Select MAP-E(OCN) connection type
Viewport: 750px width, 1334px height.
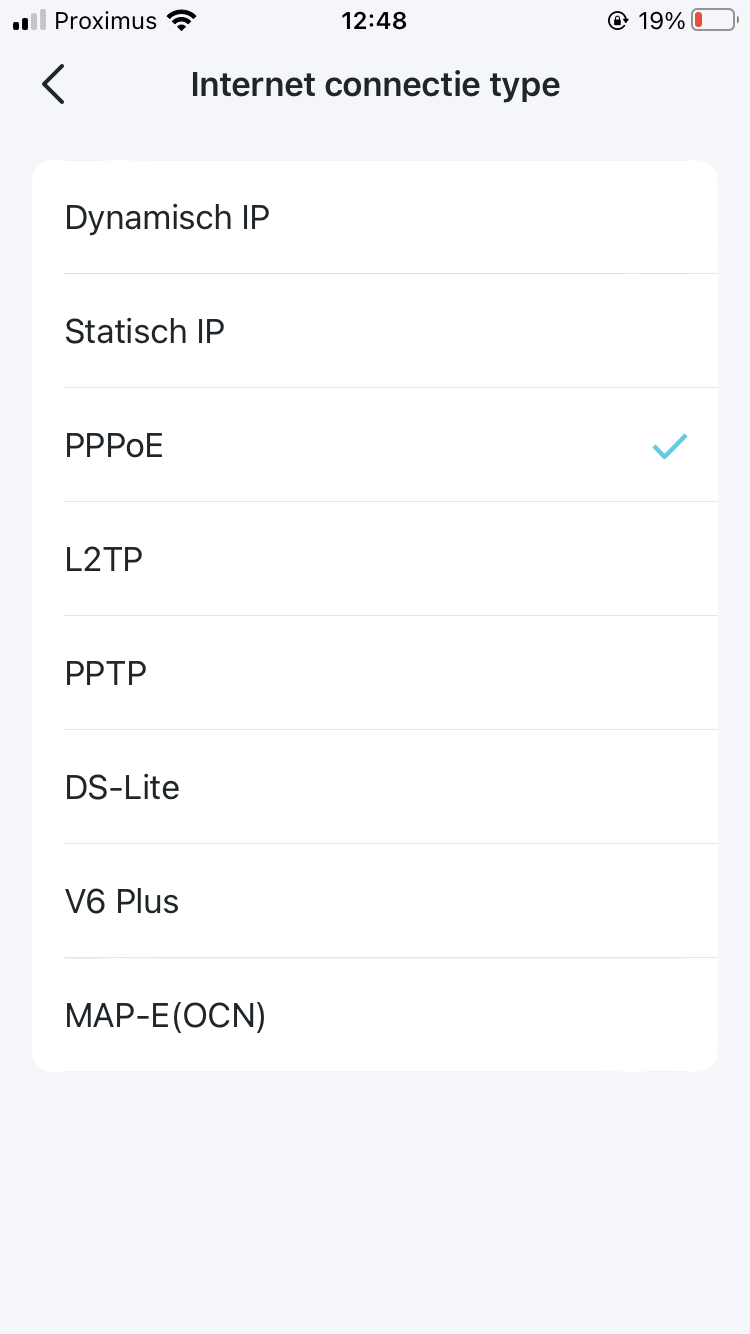tap(165, 1015)
